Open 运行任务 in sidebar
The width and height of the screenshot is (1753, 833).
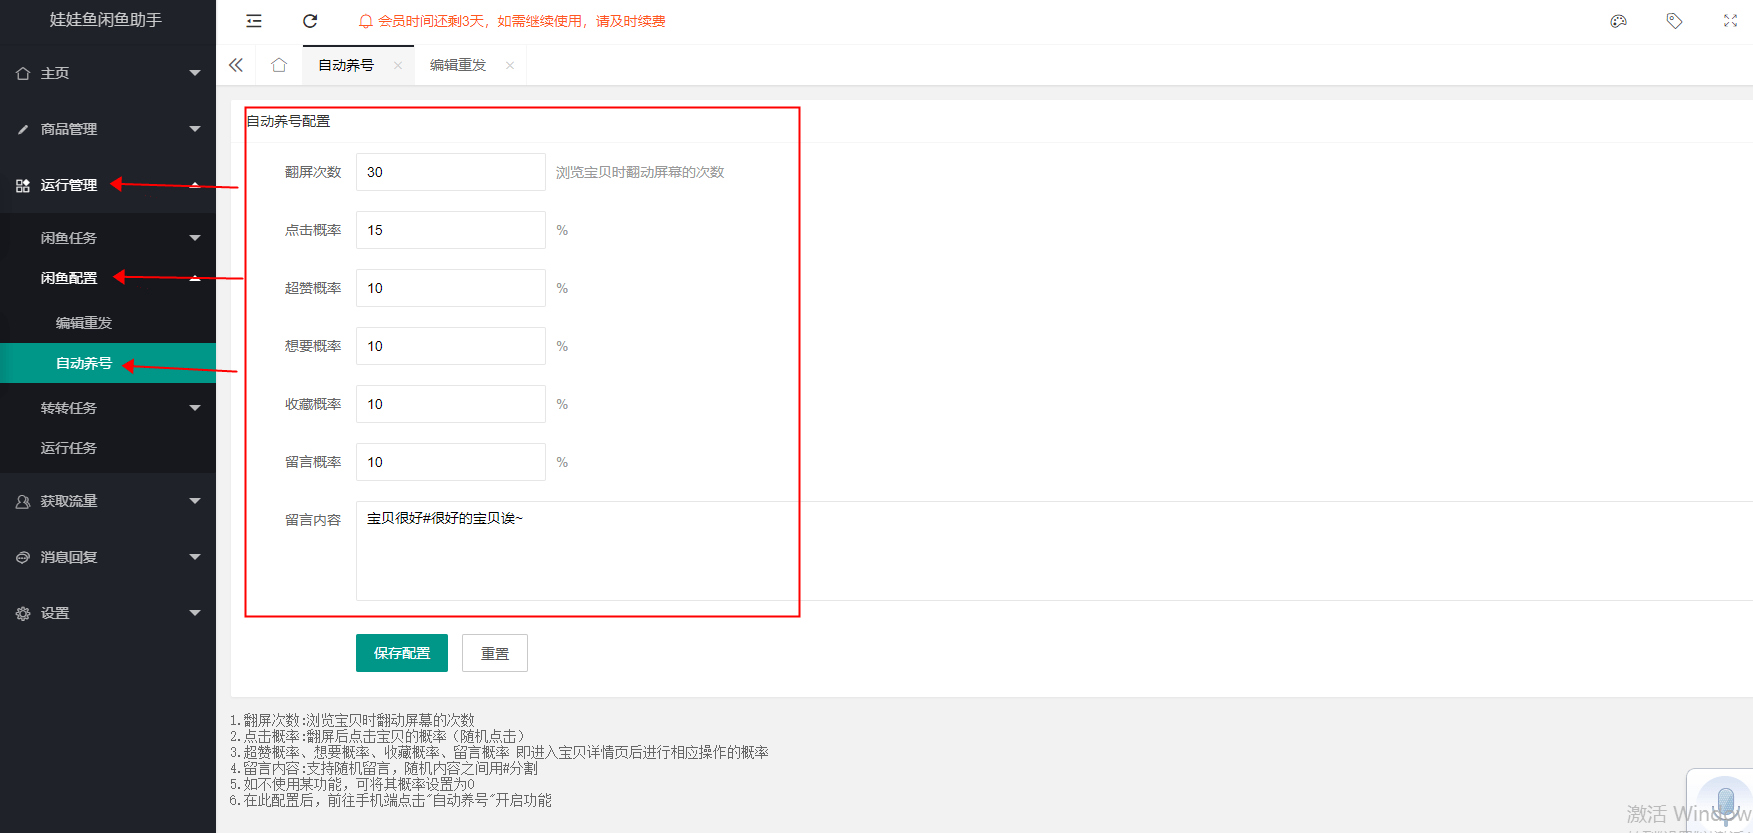[x=108, y=448]
